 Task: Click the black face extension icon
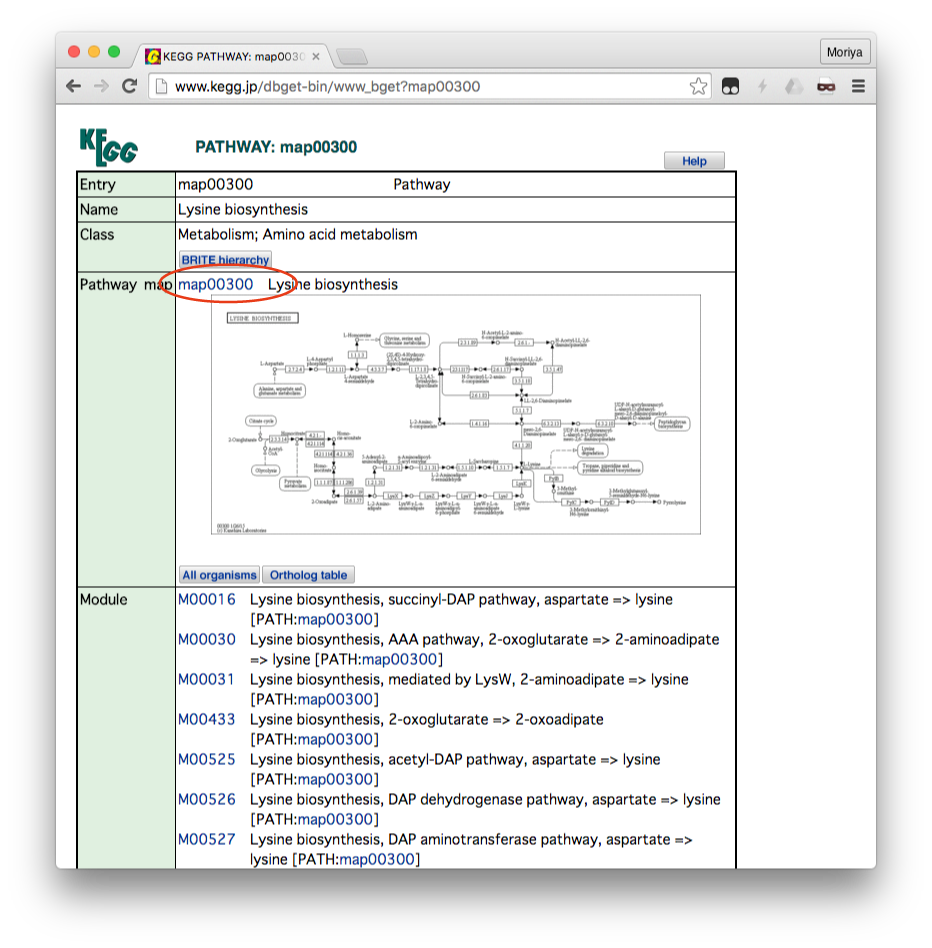click(730, 86)
